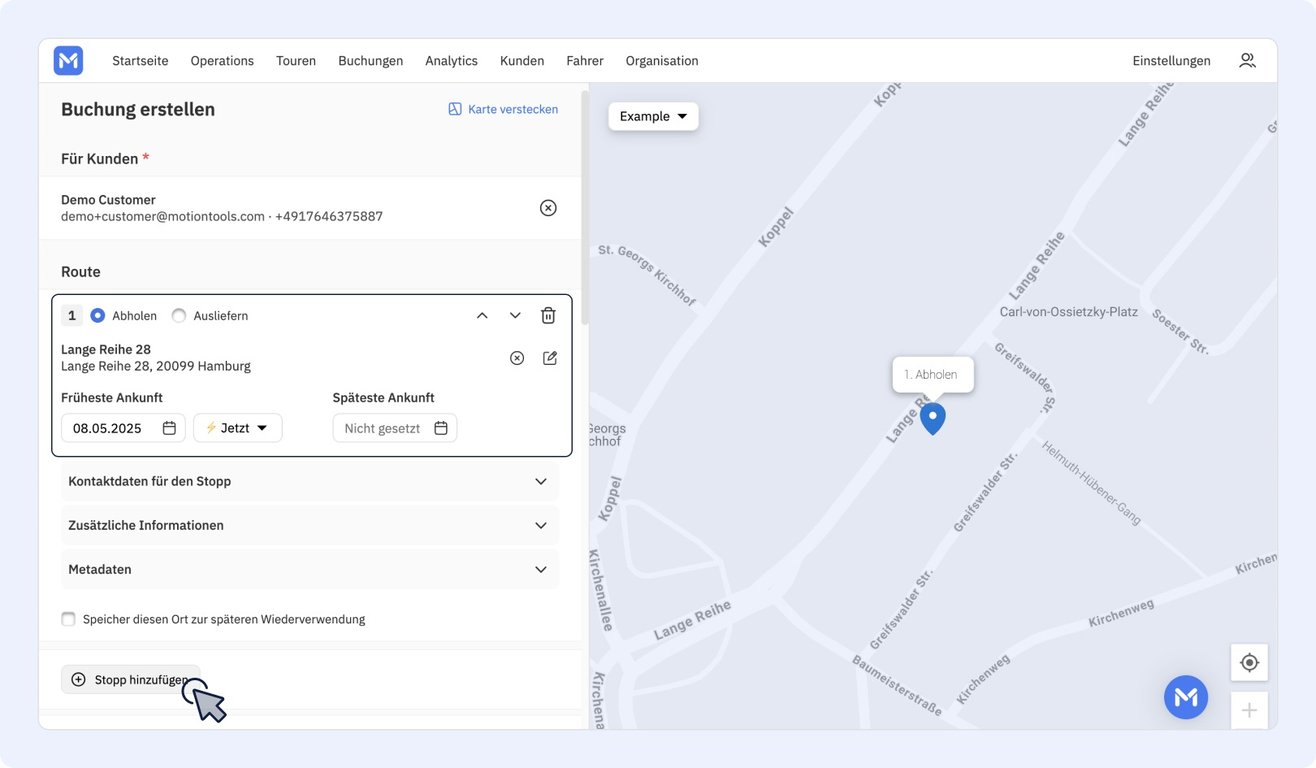Image resolution: width=1316 pixels, height=768 pixels.
Task: Open the user account icon
Action: tap(1247, 61)
